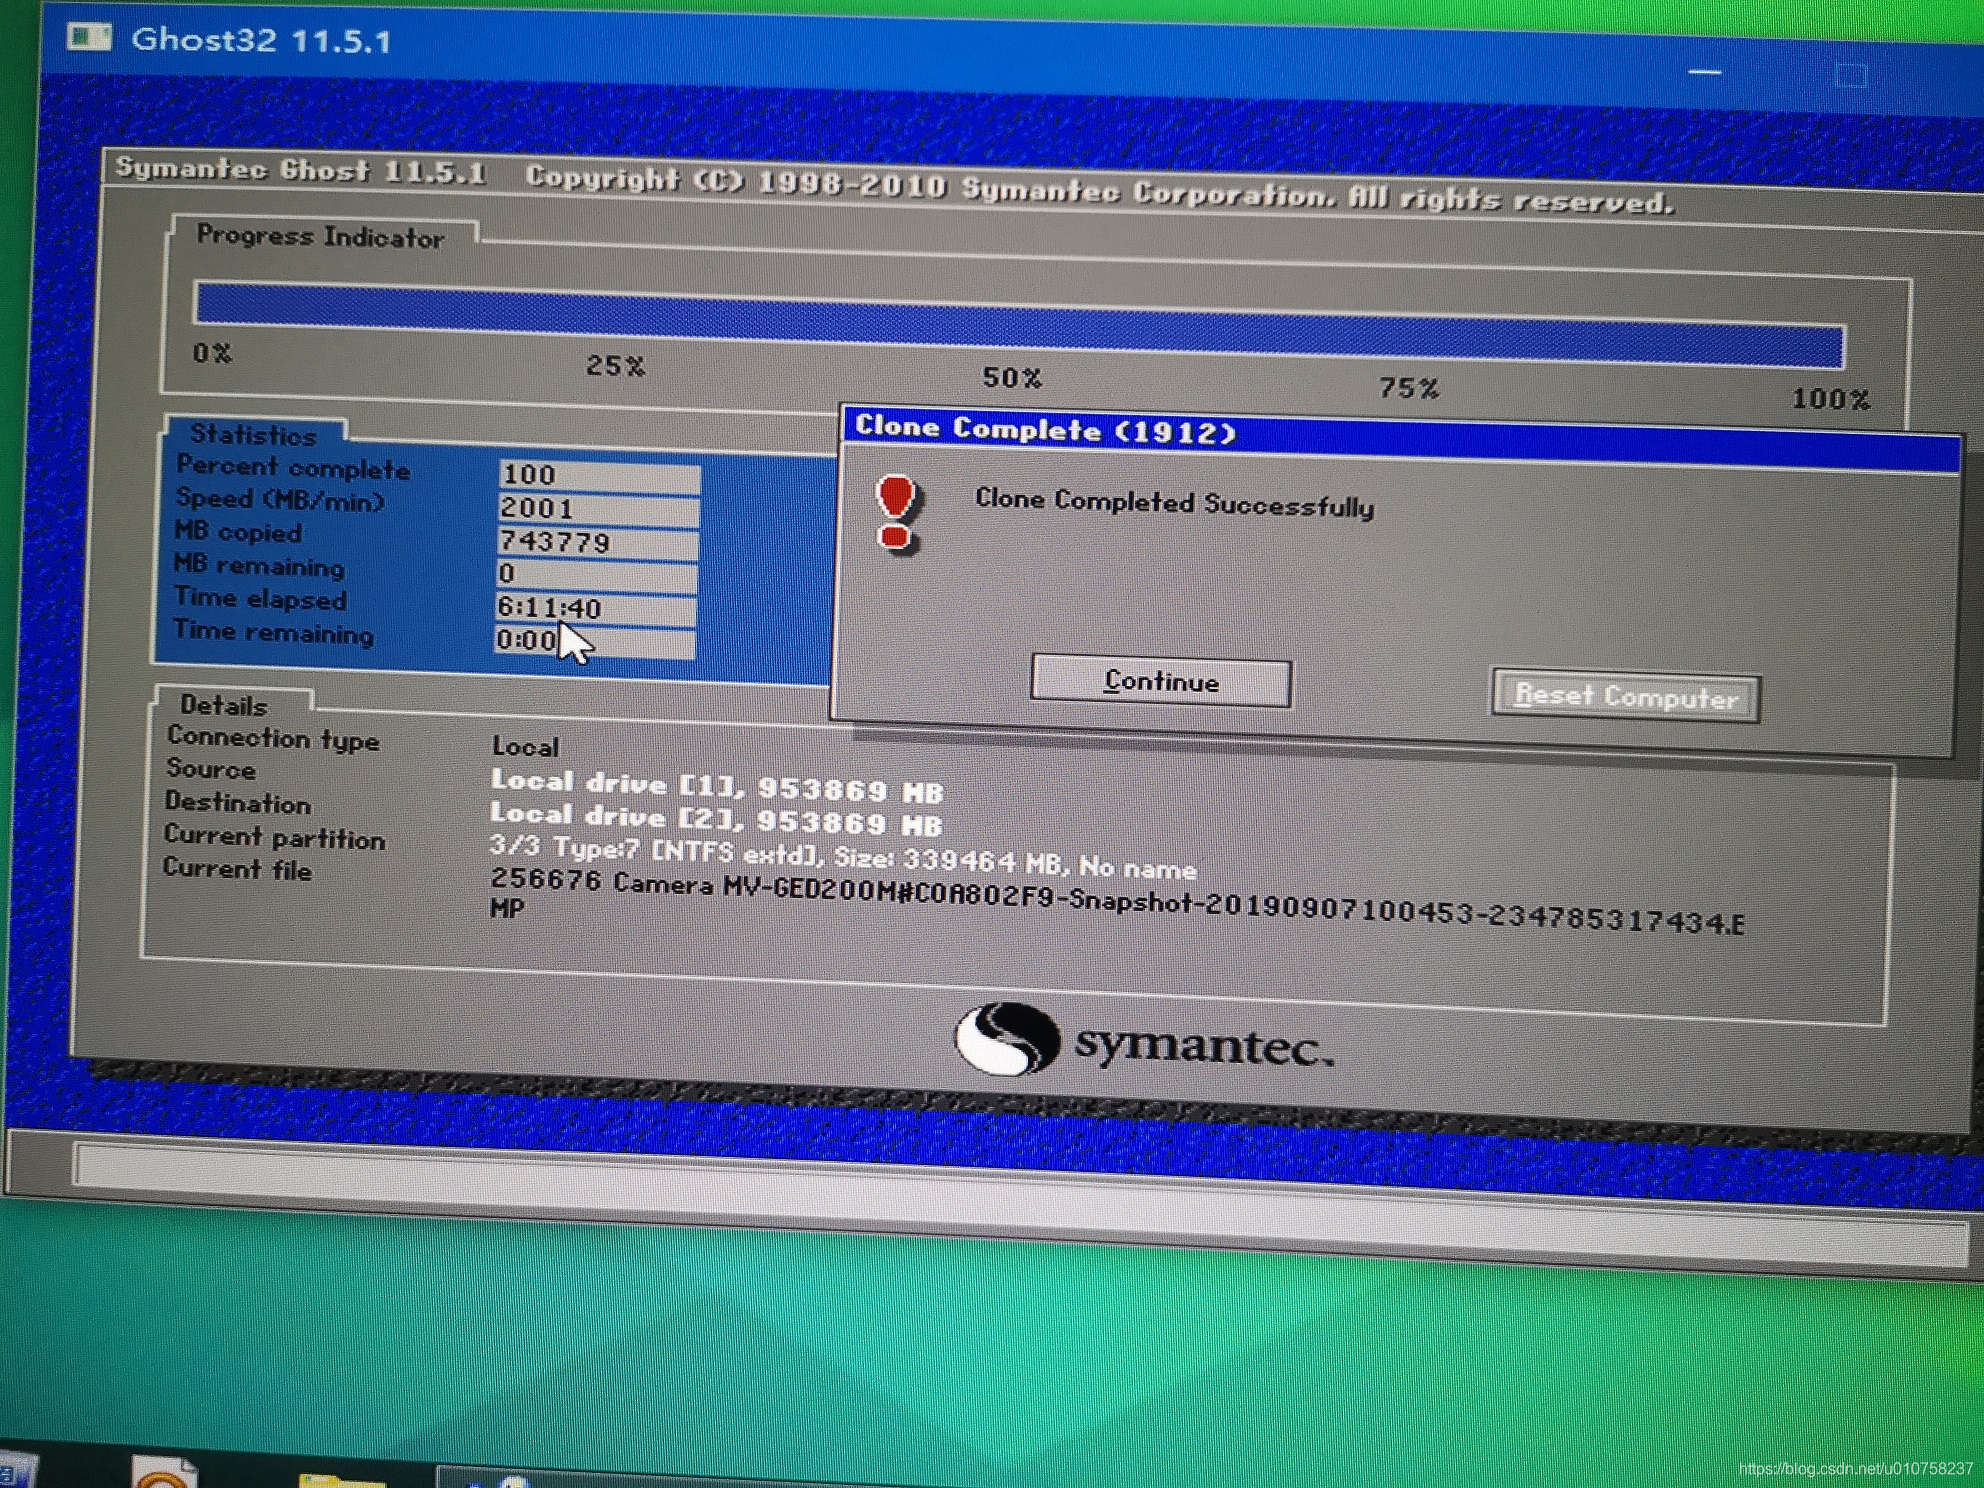Click the Time elapsed value field
The image size is (1984, 1488).
click(x=596, y=608)
